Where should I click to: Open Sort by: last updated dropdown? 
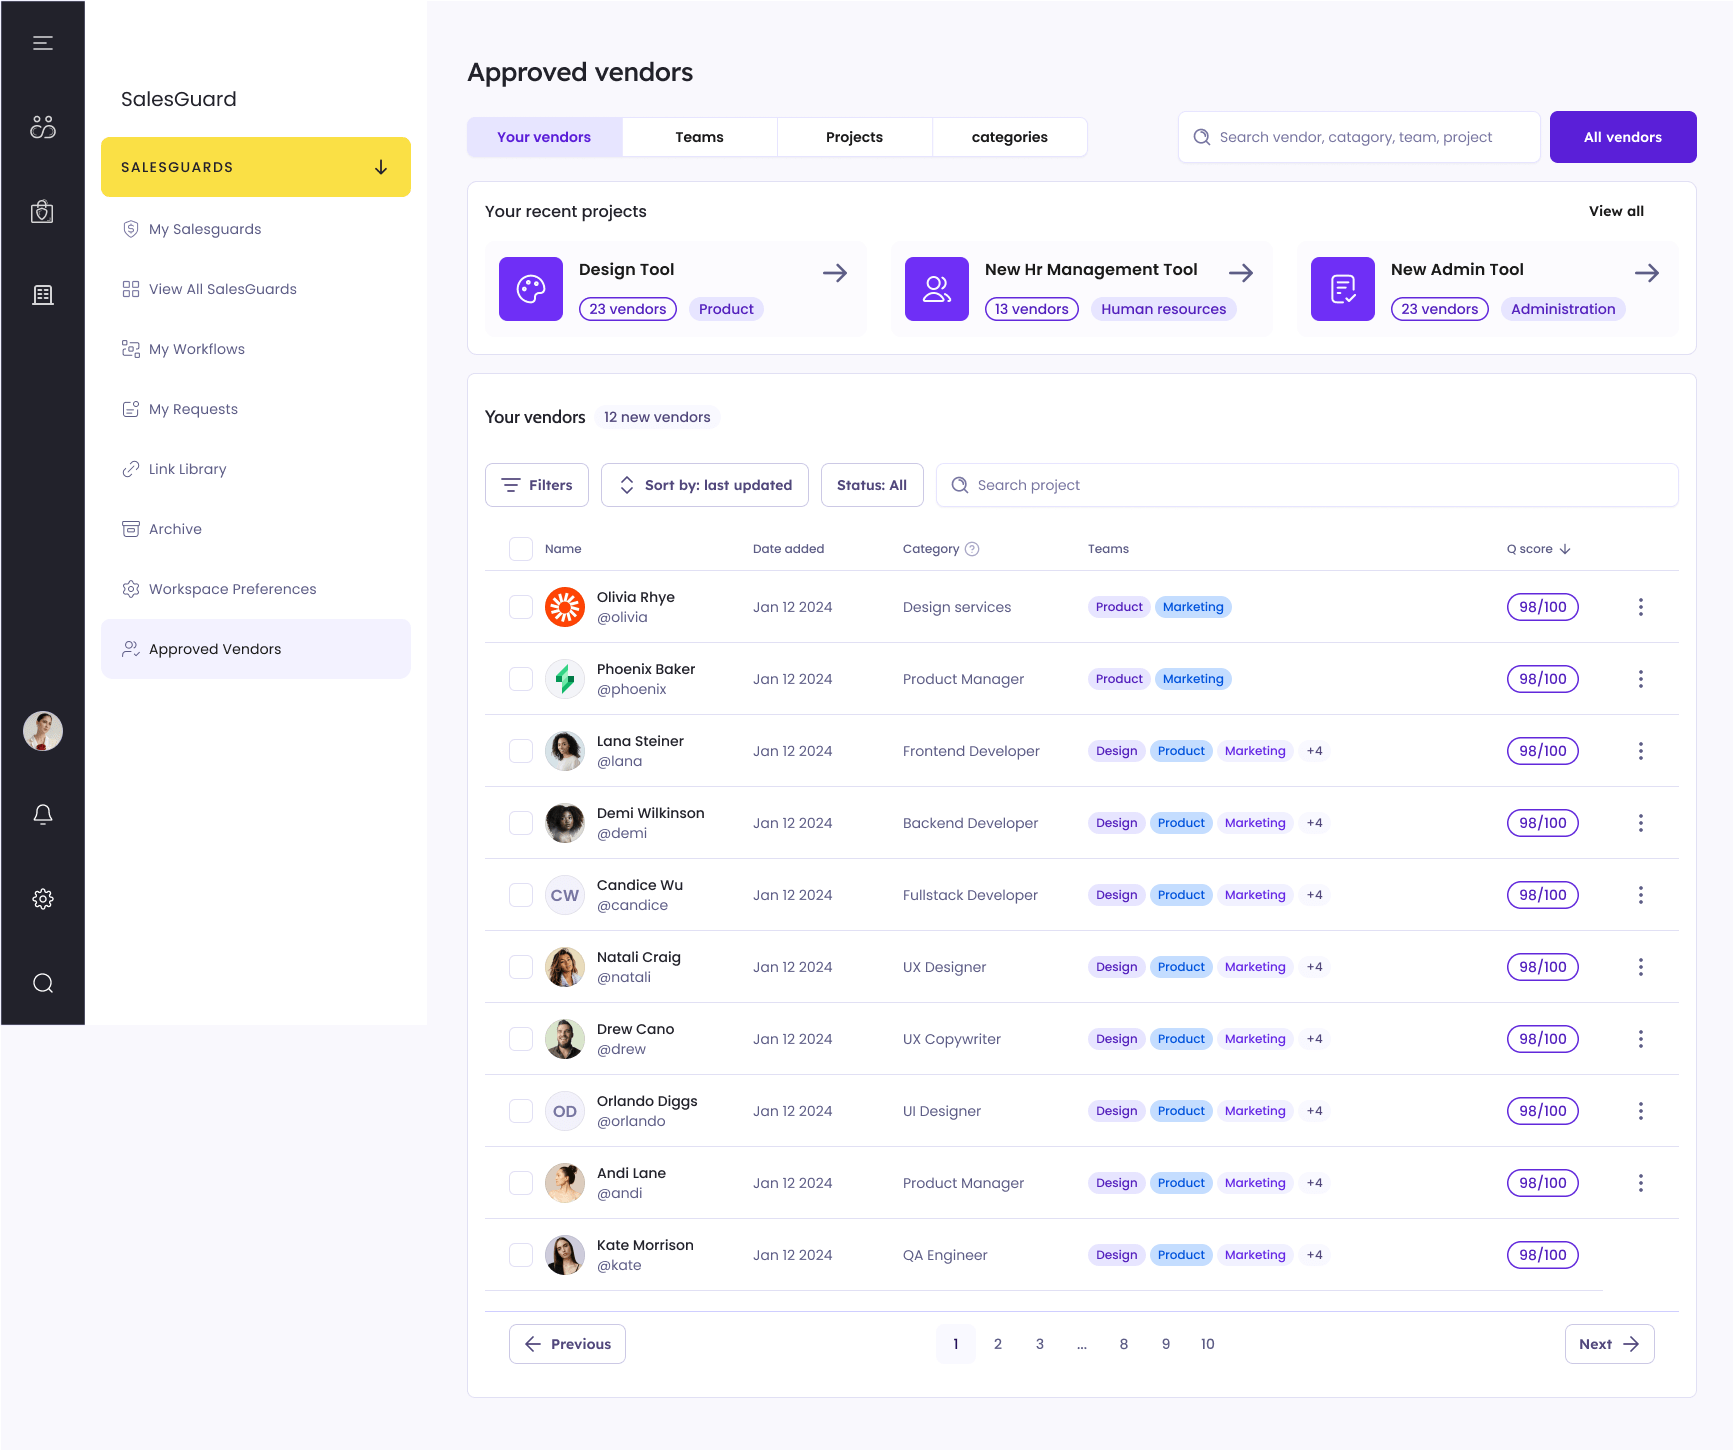click(x=704, y=485)
